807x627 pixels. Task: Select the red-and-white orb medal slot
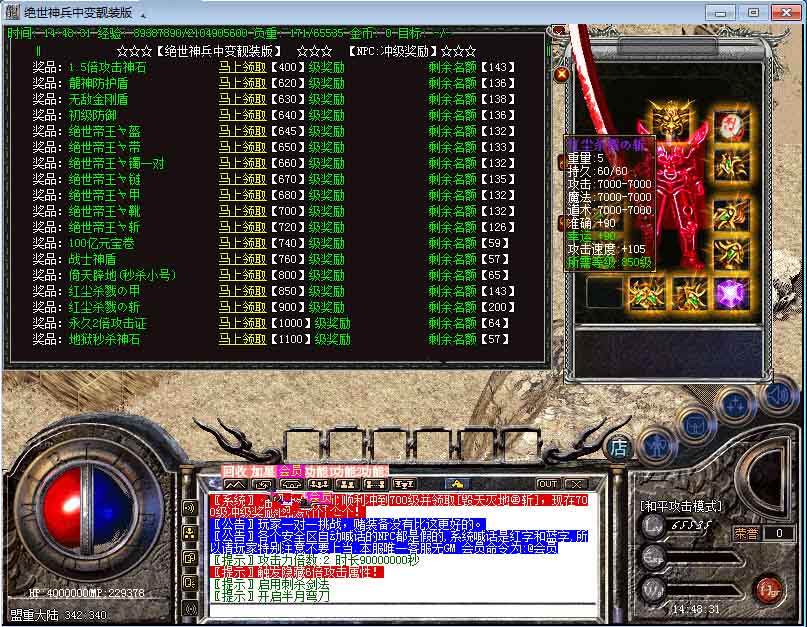click(x=731, y=125)
